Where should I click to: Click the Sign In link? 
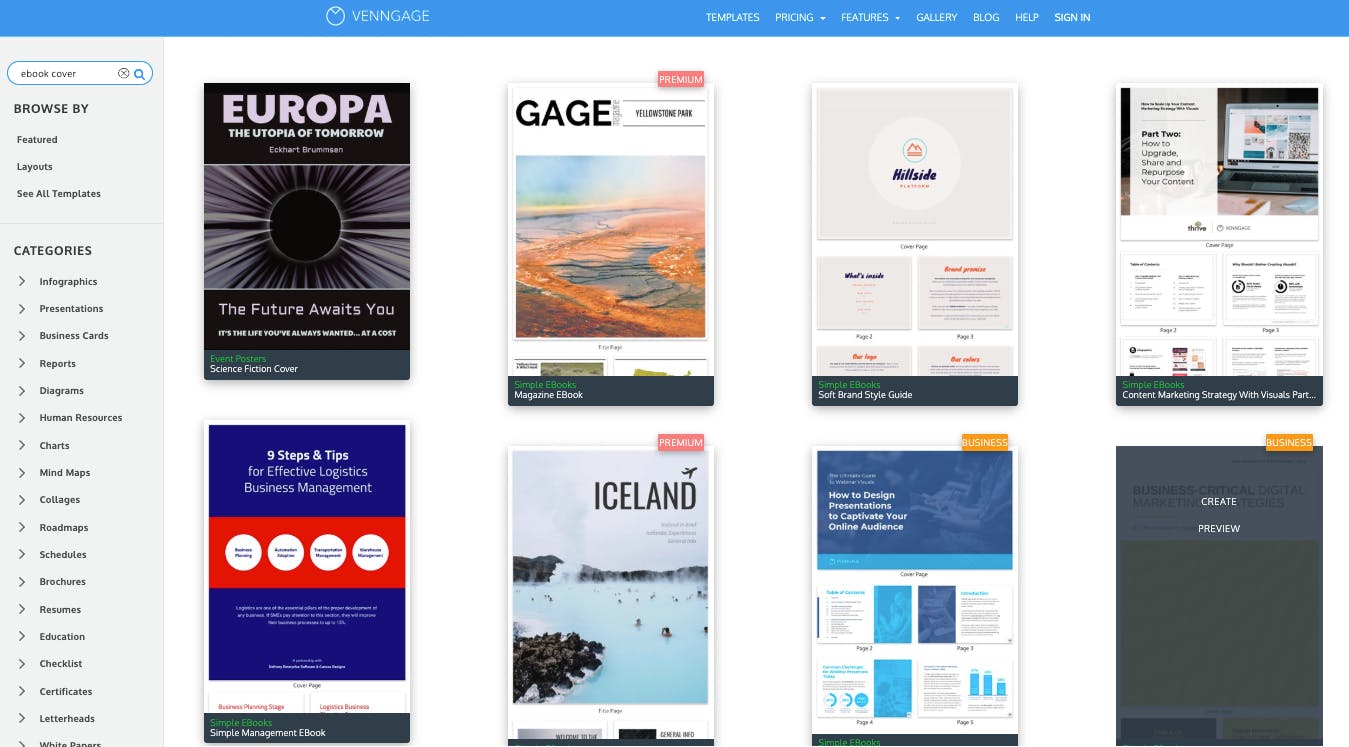click(1072, 18)
